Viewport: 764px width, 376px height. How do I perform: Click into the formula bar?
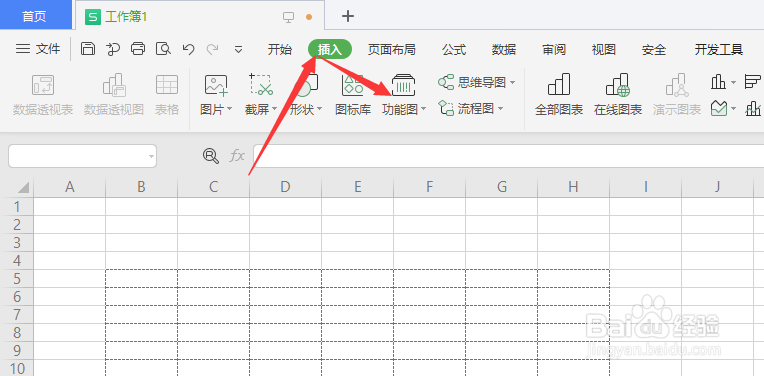tap(508, 156)
